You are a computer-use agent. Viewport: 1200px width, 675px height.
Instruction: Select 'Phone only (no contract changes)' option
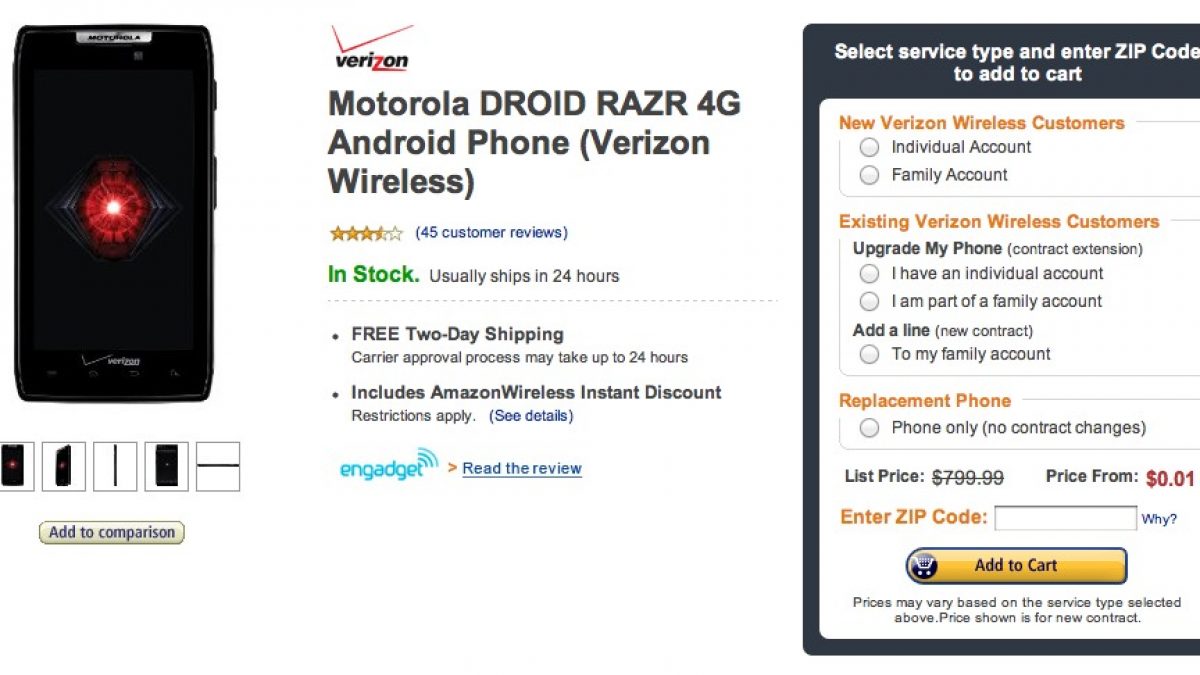click(870, 428)
